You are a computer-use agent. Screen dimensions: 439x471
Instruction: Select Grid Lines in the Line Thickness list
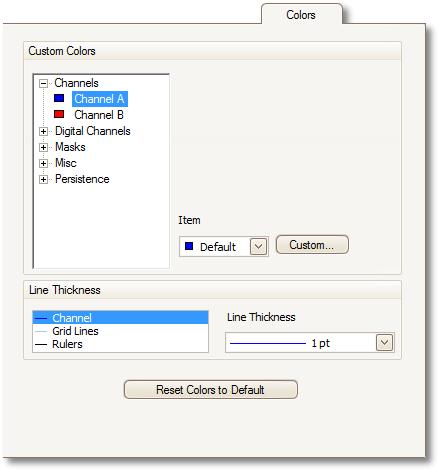tap(120, 331)
